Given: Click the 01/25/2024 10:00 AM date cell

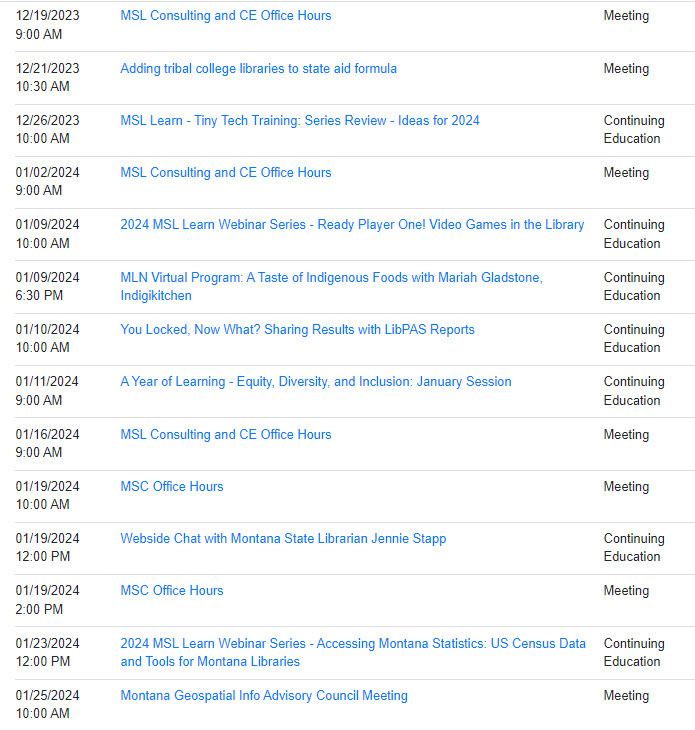Looking at the screenshot, I should [x=47, y=705].
